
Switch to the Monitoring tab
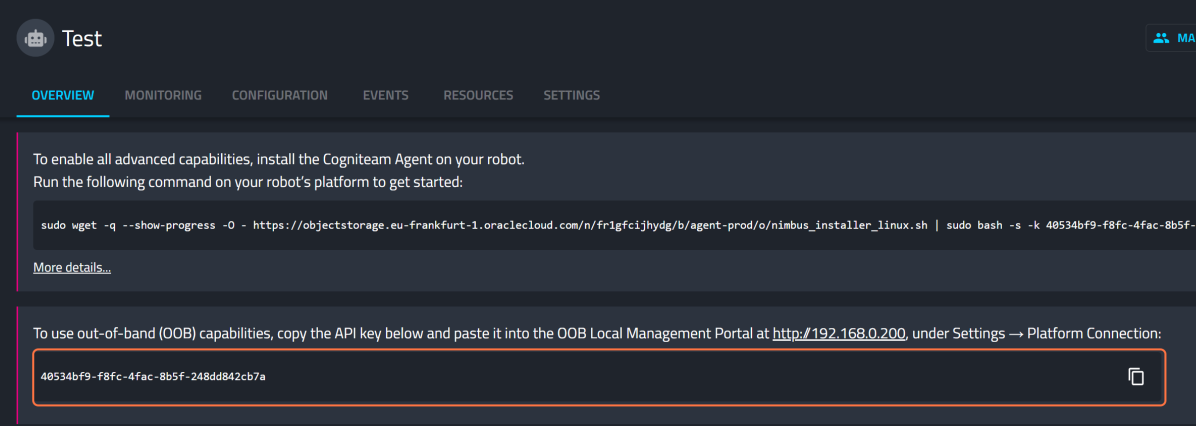tap(163, 96)
